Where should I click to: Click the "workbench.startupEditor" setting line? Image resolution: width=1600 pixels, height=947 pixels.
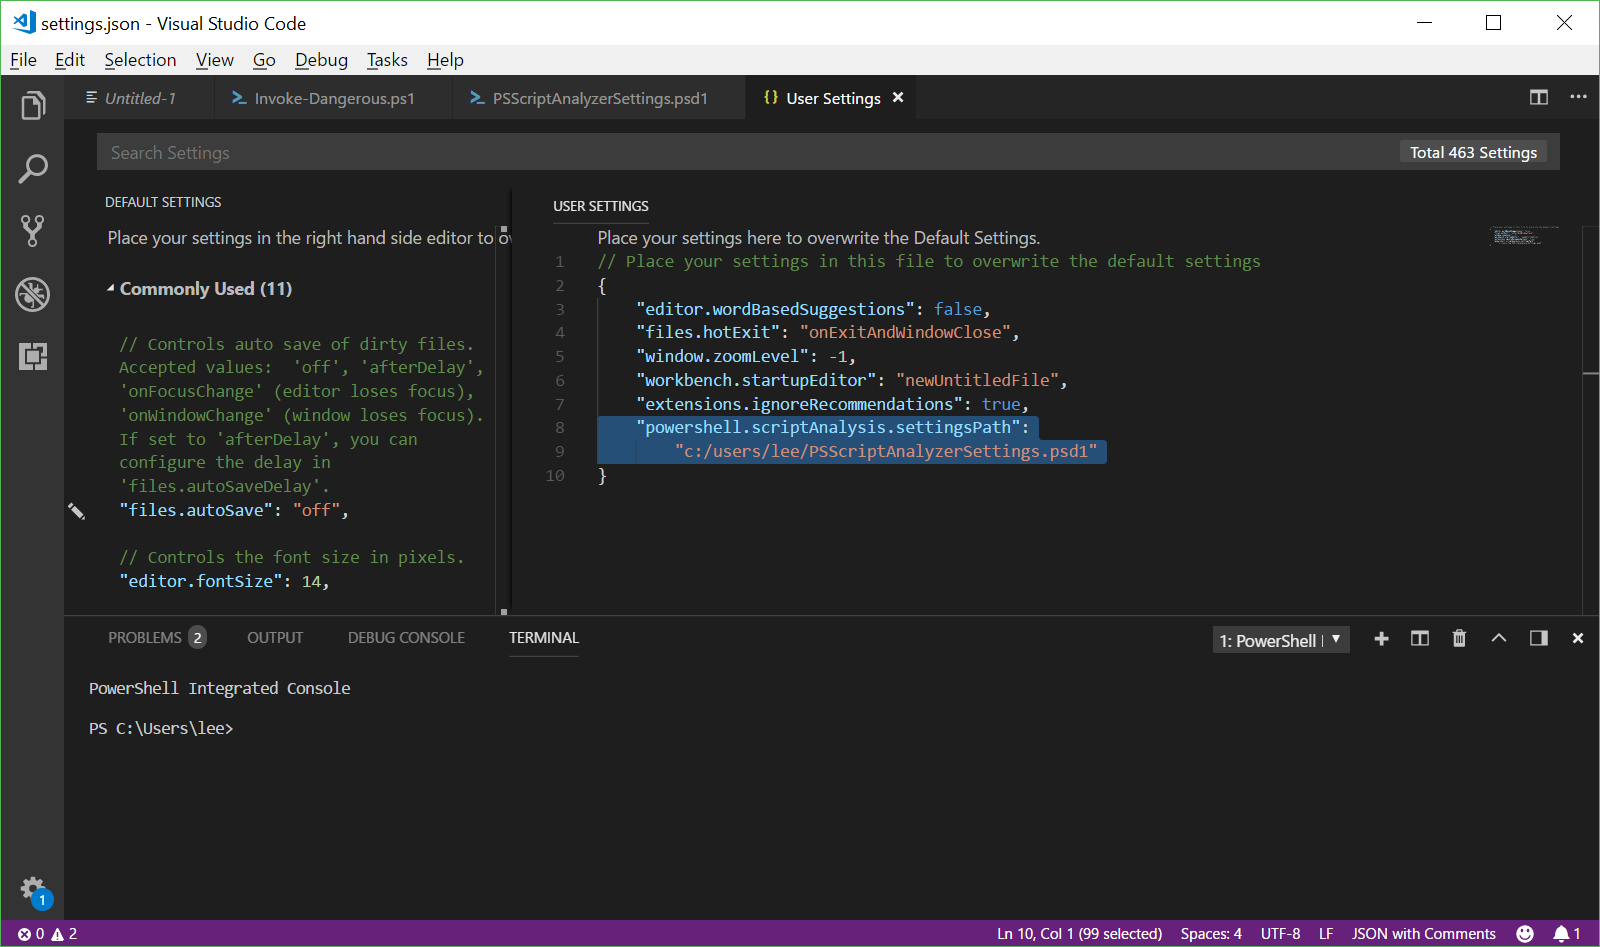coord(852,380)
